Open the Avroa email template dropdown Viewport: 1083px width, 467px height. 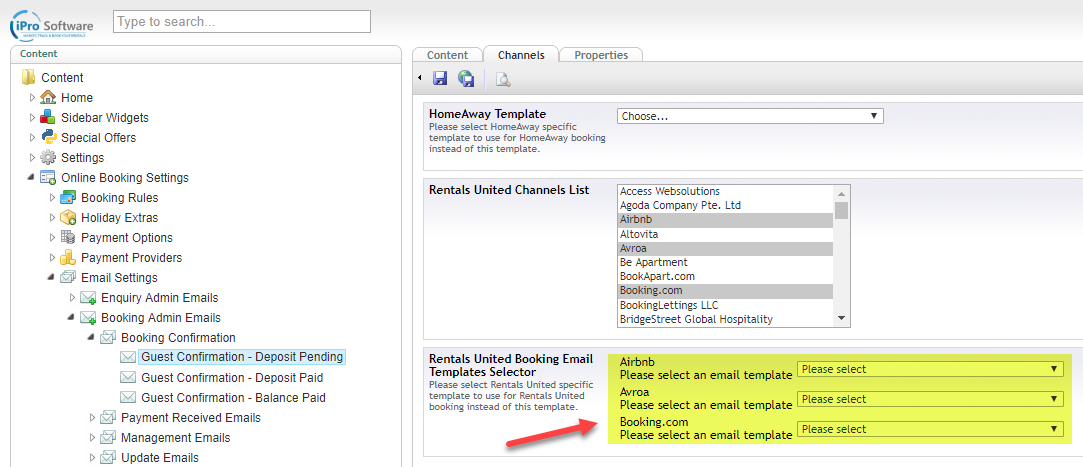[930, 399]
